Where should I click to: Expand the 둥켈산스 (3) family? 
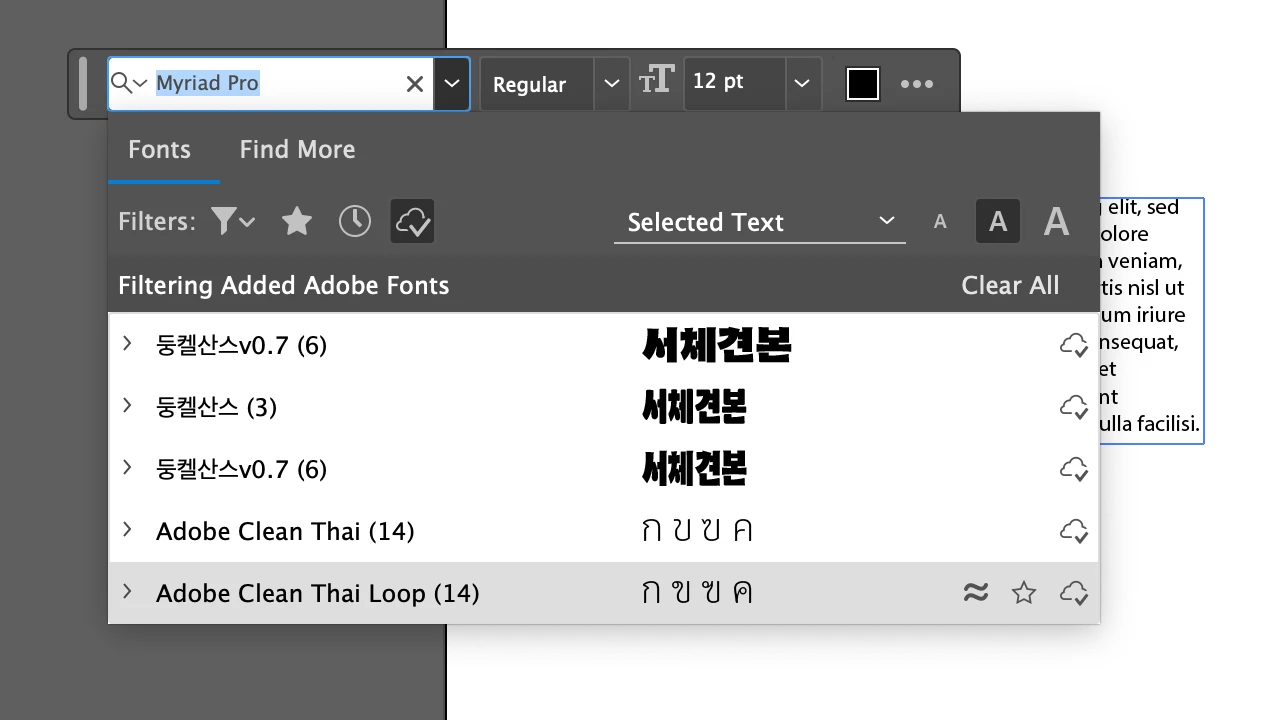click(x=127, y=406)
